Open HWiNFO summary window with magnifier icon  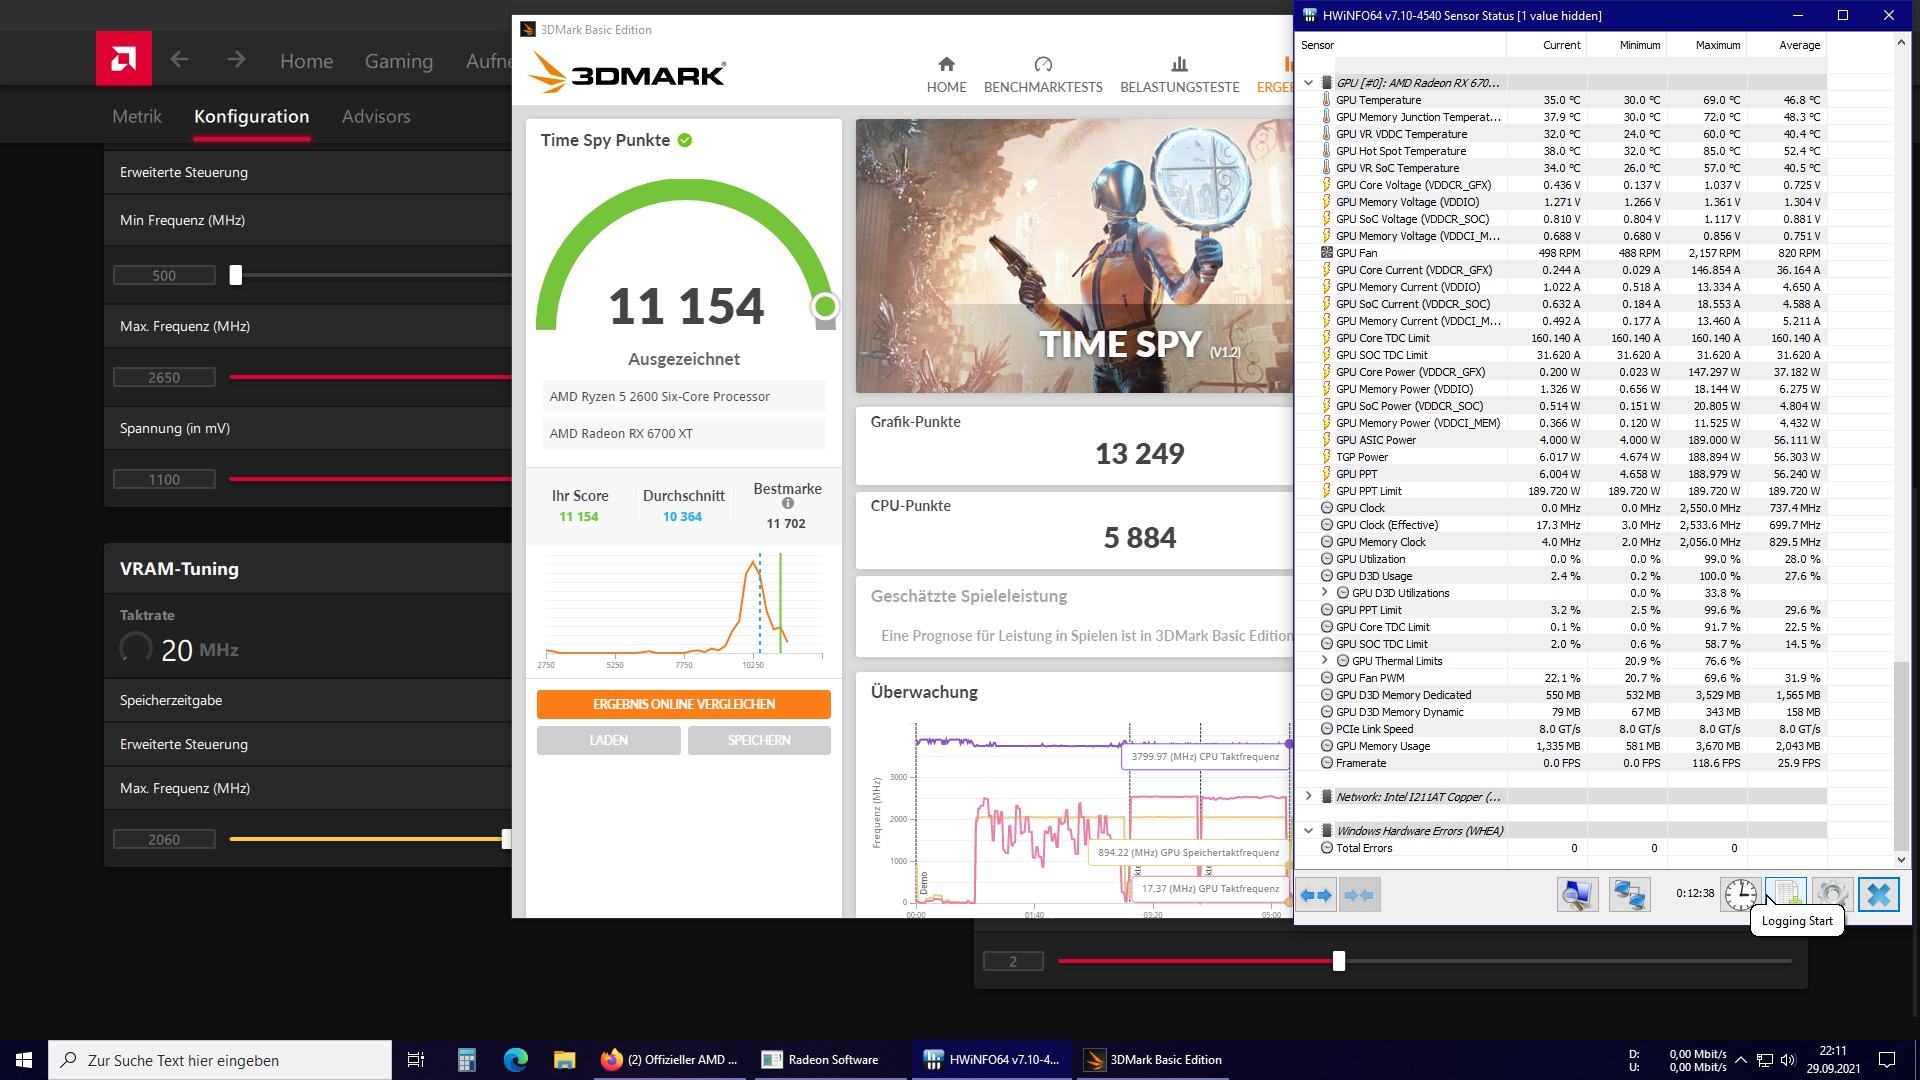1577,895
